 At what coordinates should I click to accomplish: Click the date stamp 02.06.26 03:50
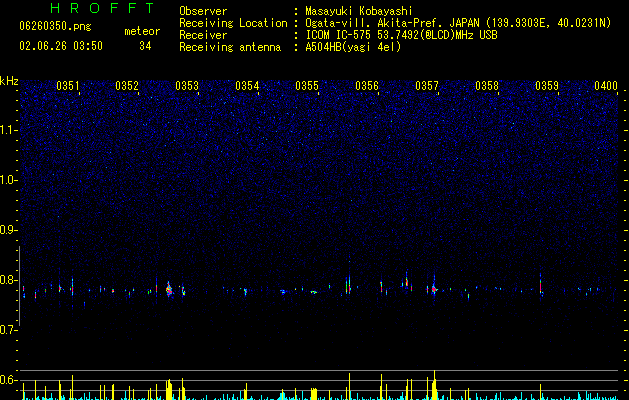tap(61, 46)
